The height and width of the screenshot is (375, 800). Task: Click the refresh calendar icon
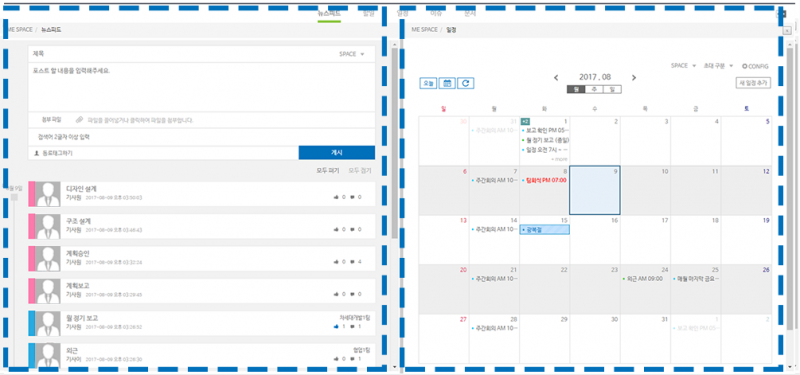pyautogui.click(x=466, y=83)
